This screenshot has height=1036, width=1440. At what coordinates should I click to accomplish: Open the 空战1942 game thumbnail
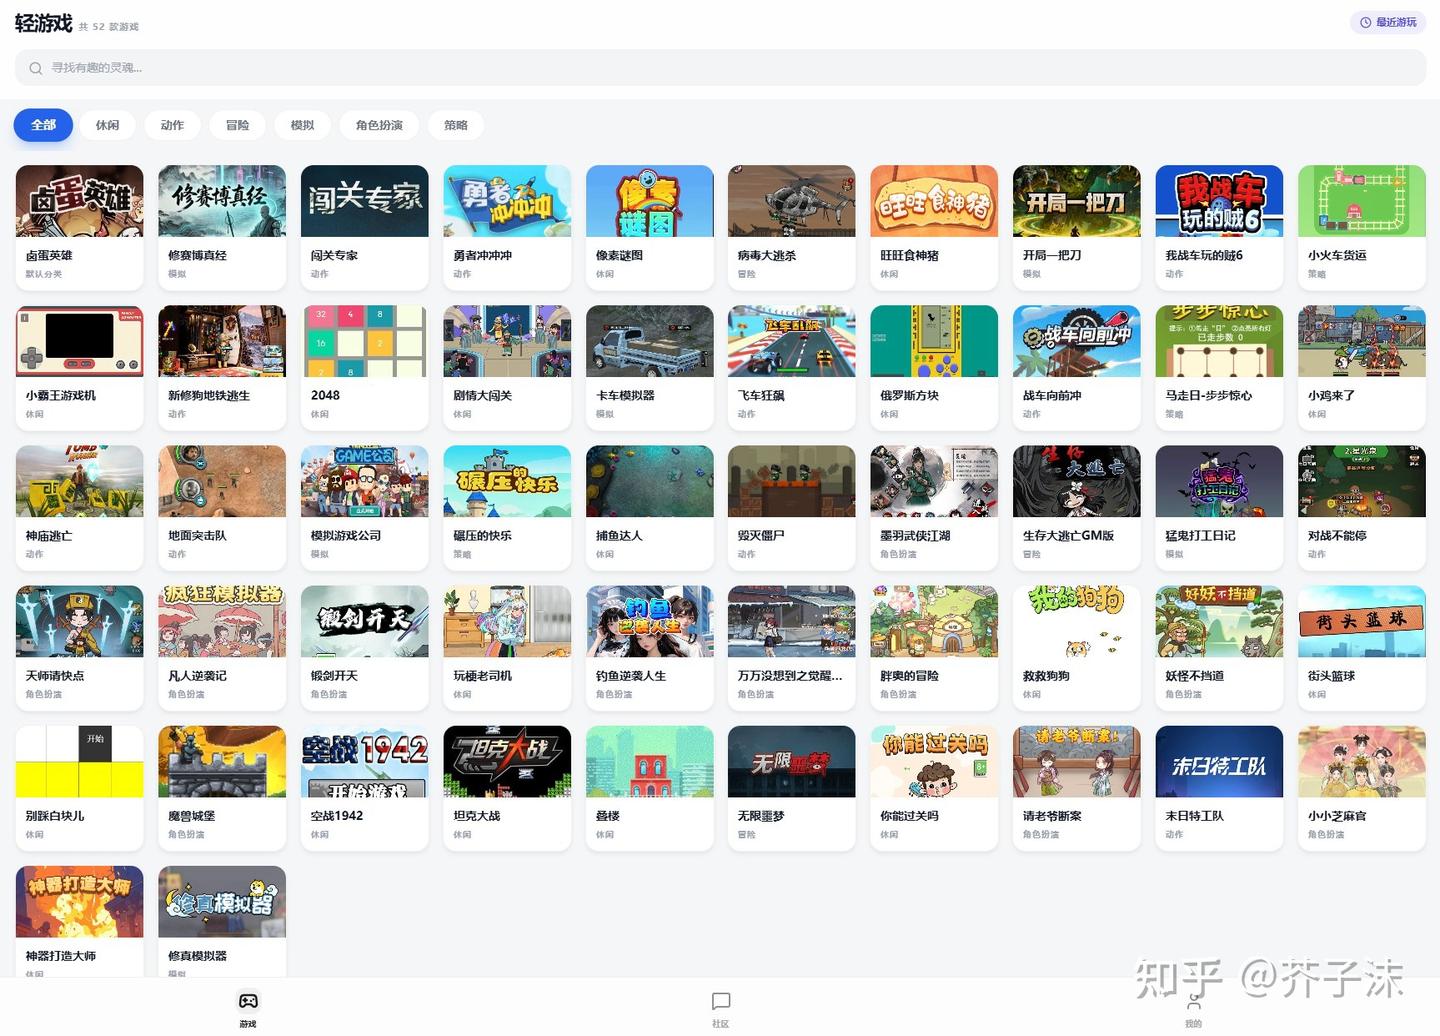pyautogui.click(x=365, y=761)
